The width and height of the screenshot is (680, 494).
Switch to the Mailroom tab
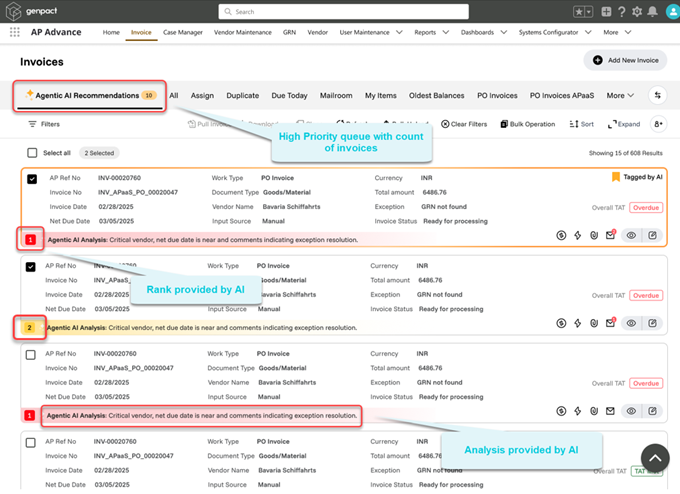[336, 95]
